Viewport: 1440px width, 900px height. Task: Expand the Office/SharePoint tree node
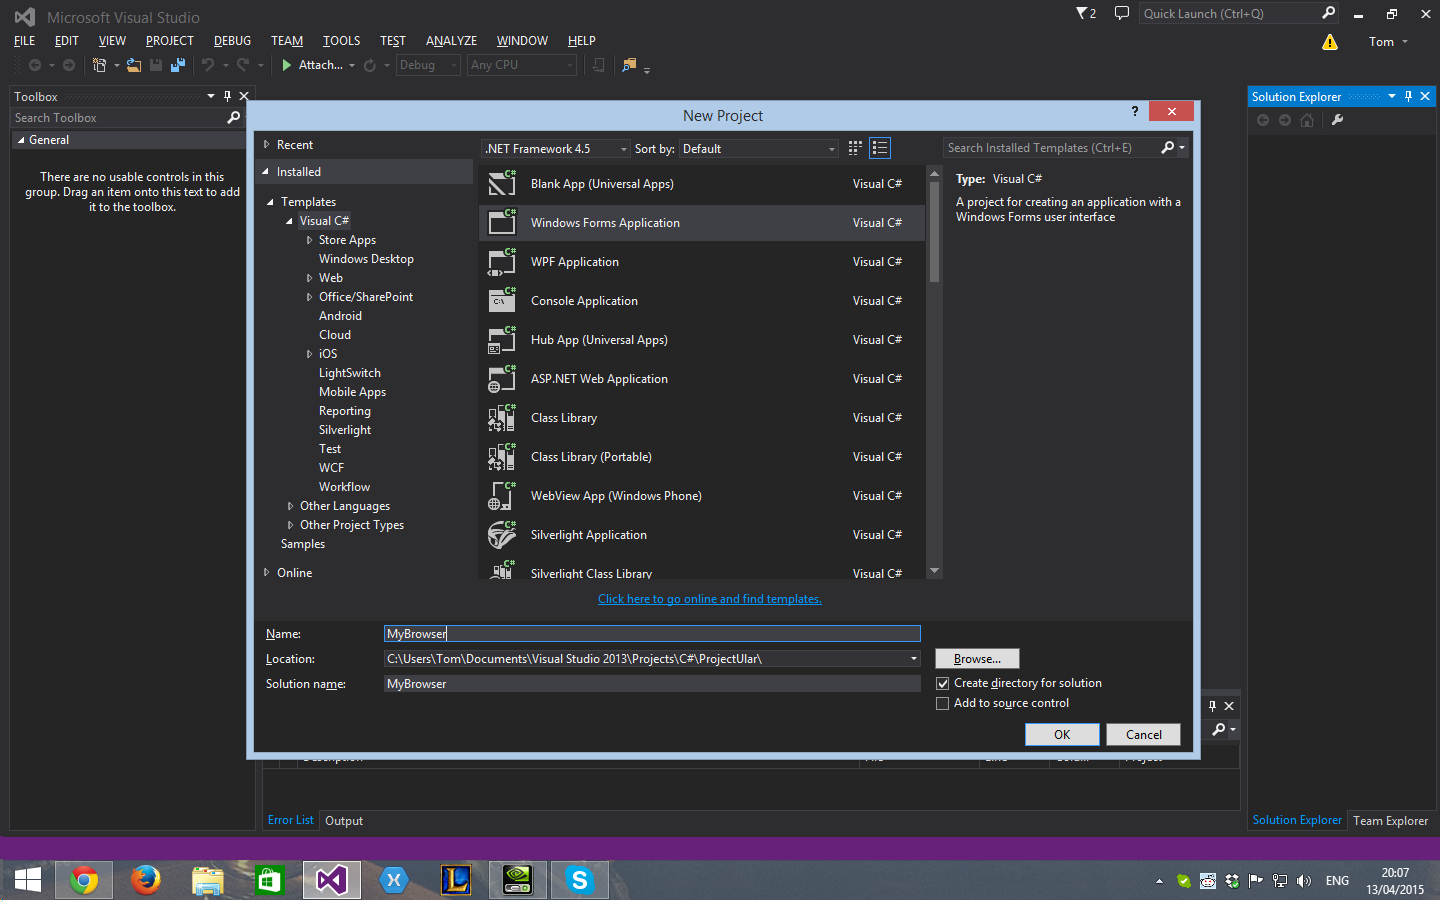point(309,297)
